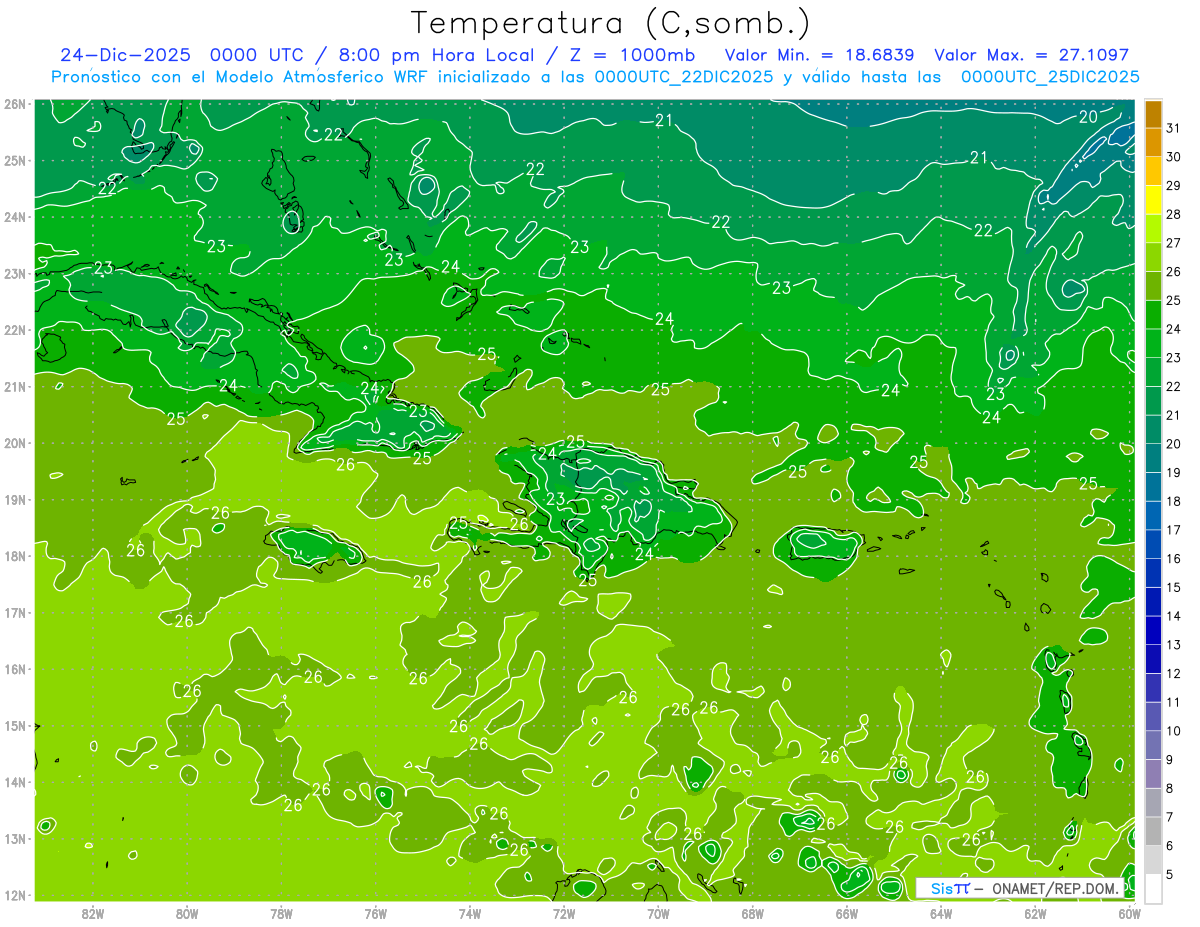
Task: Click the 20N latitude axis label
Action: (x=15, y=443)
